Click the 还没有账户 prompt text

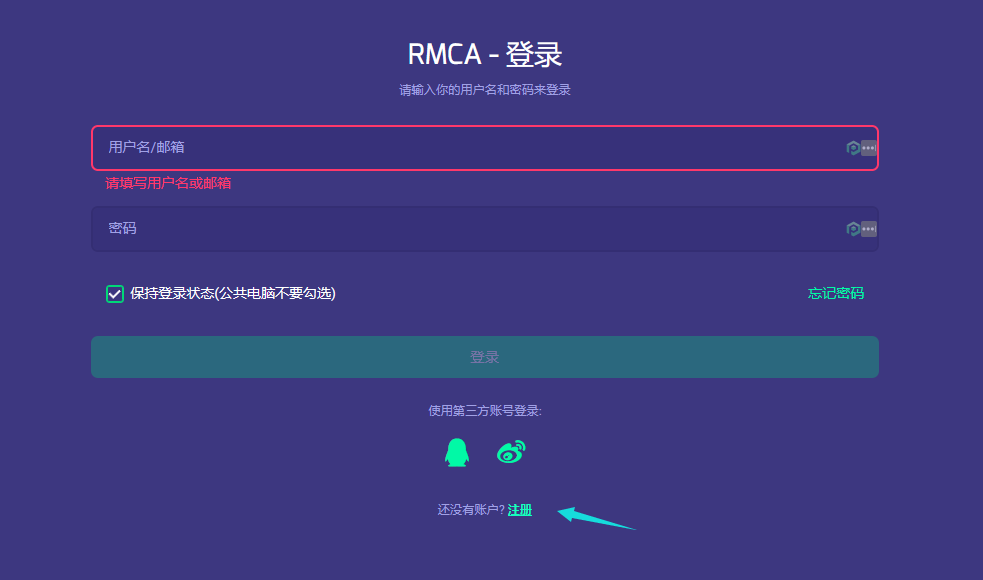pos(470,509)
